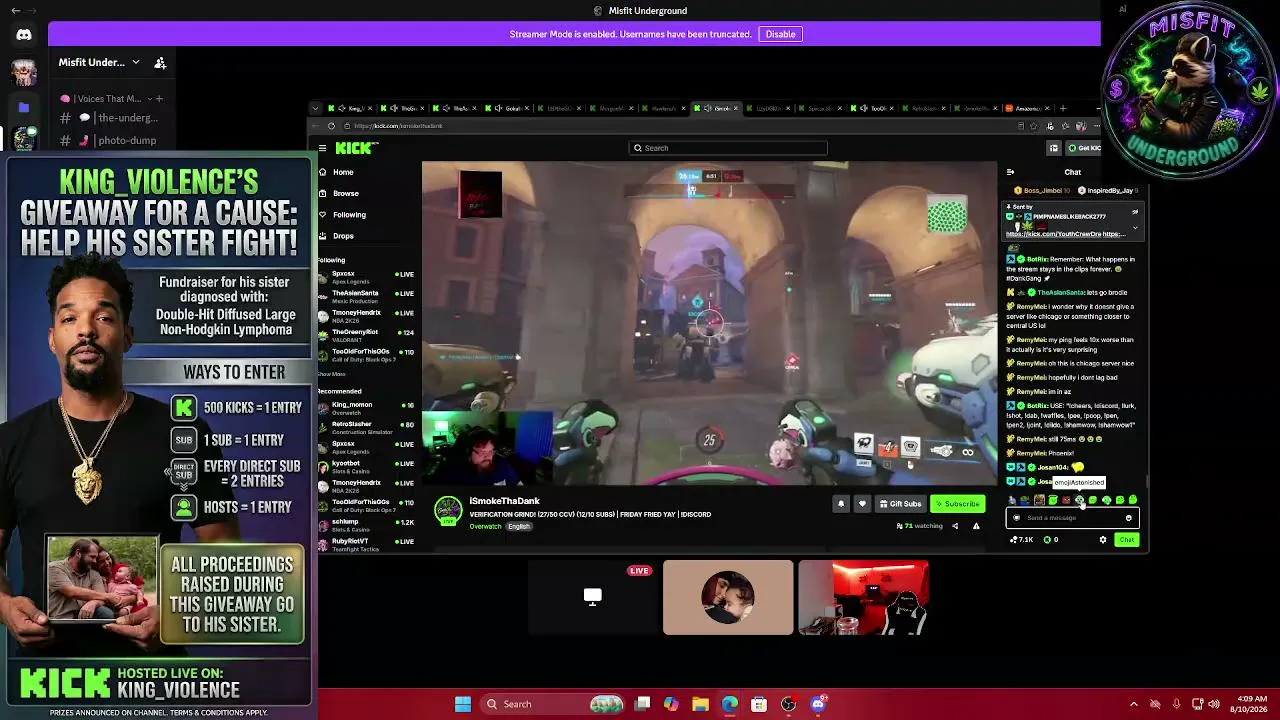
Task: Open File Explorer from taskbar
Action: pos(700,704)
